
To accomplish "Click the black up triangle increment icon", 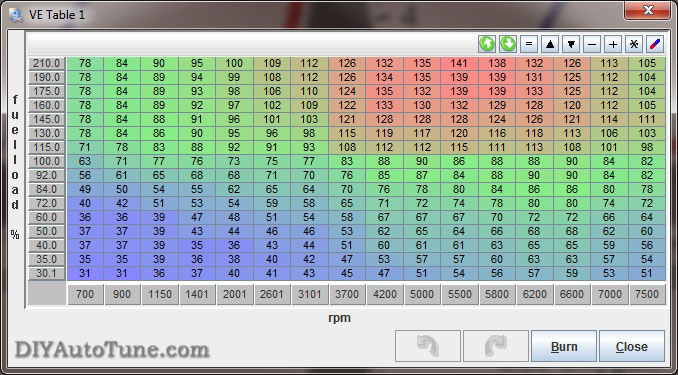I will tap(550, 44).
